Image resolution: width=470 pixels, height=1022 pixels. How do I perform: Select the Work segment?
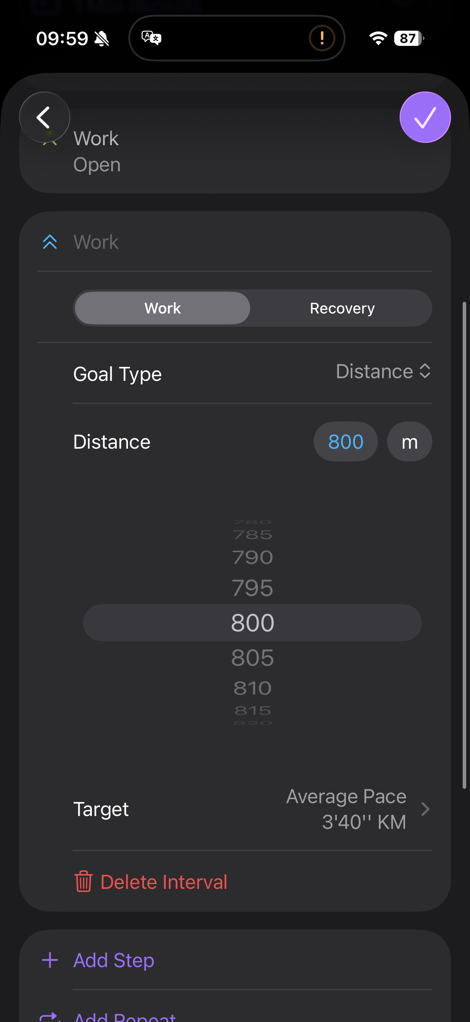click(x=162, y=308)
